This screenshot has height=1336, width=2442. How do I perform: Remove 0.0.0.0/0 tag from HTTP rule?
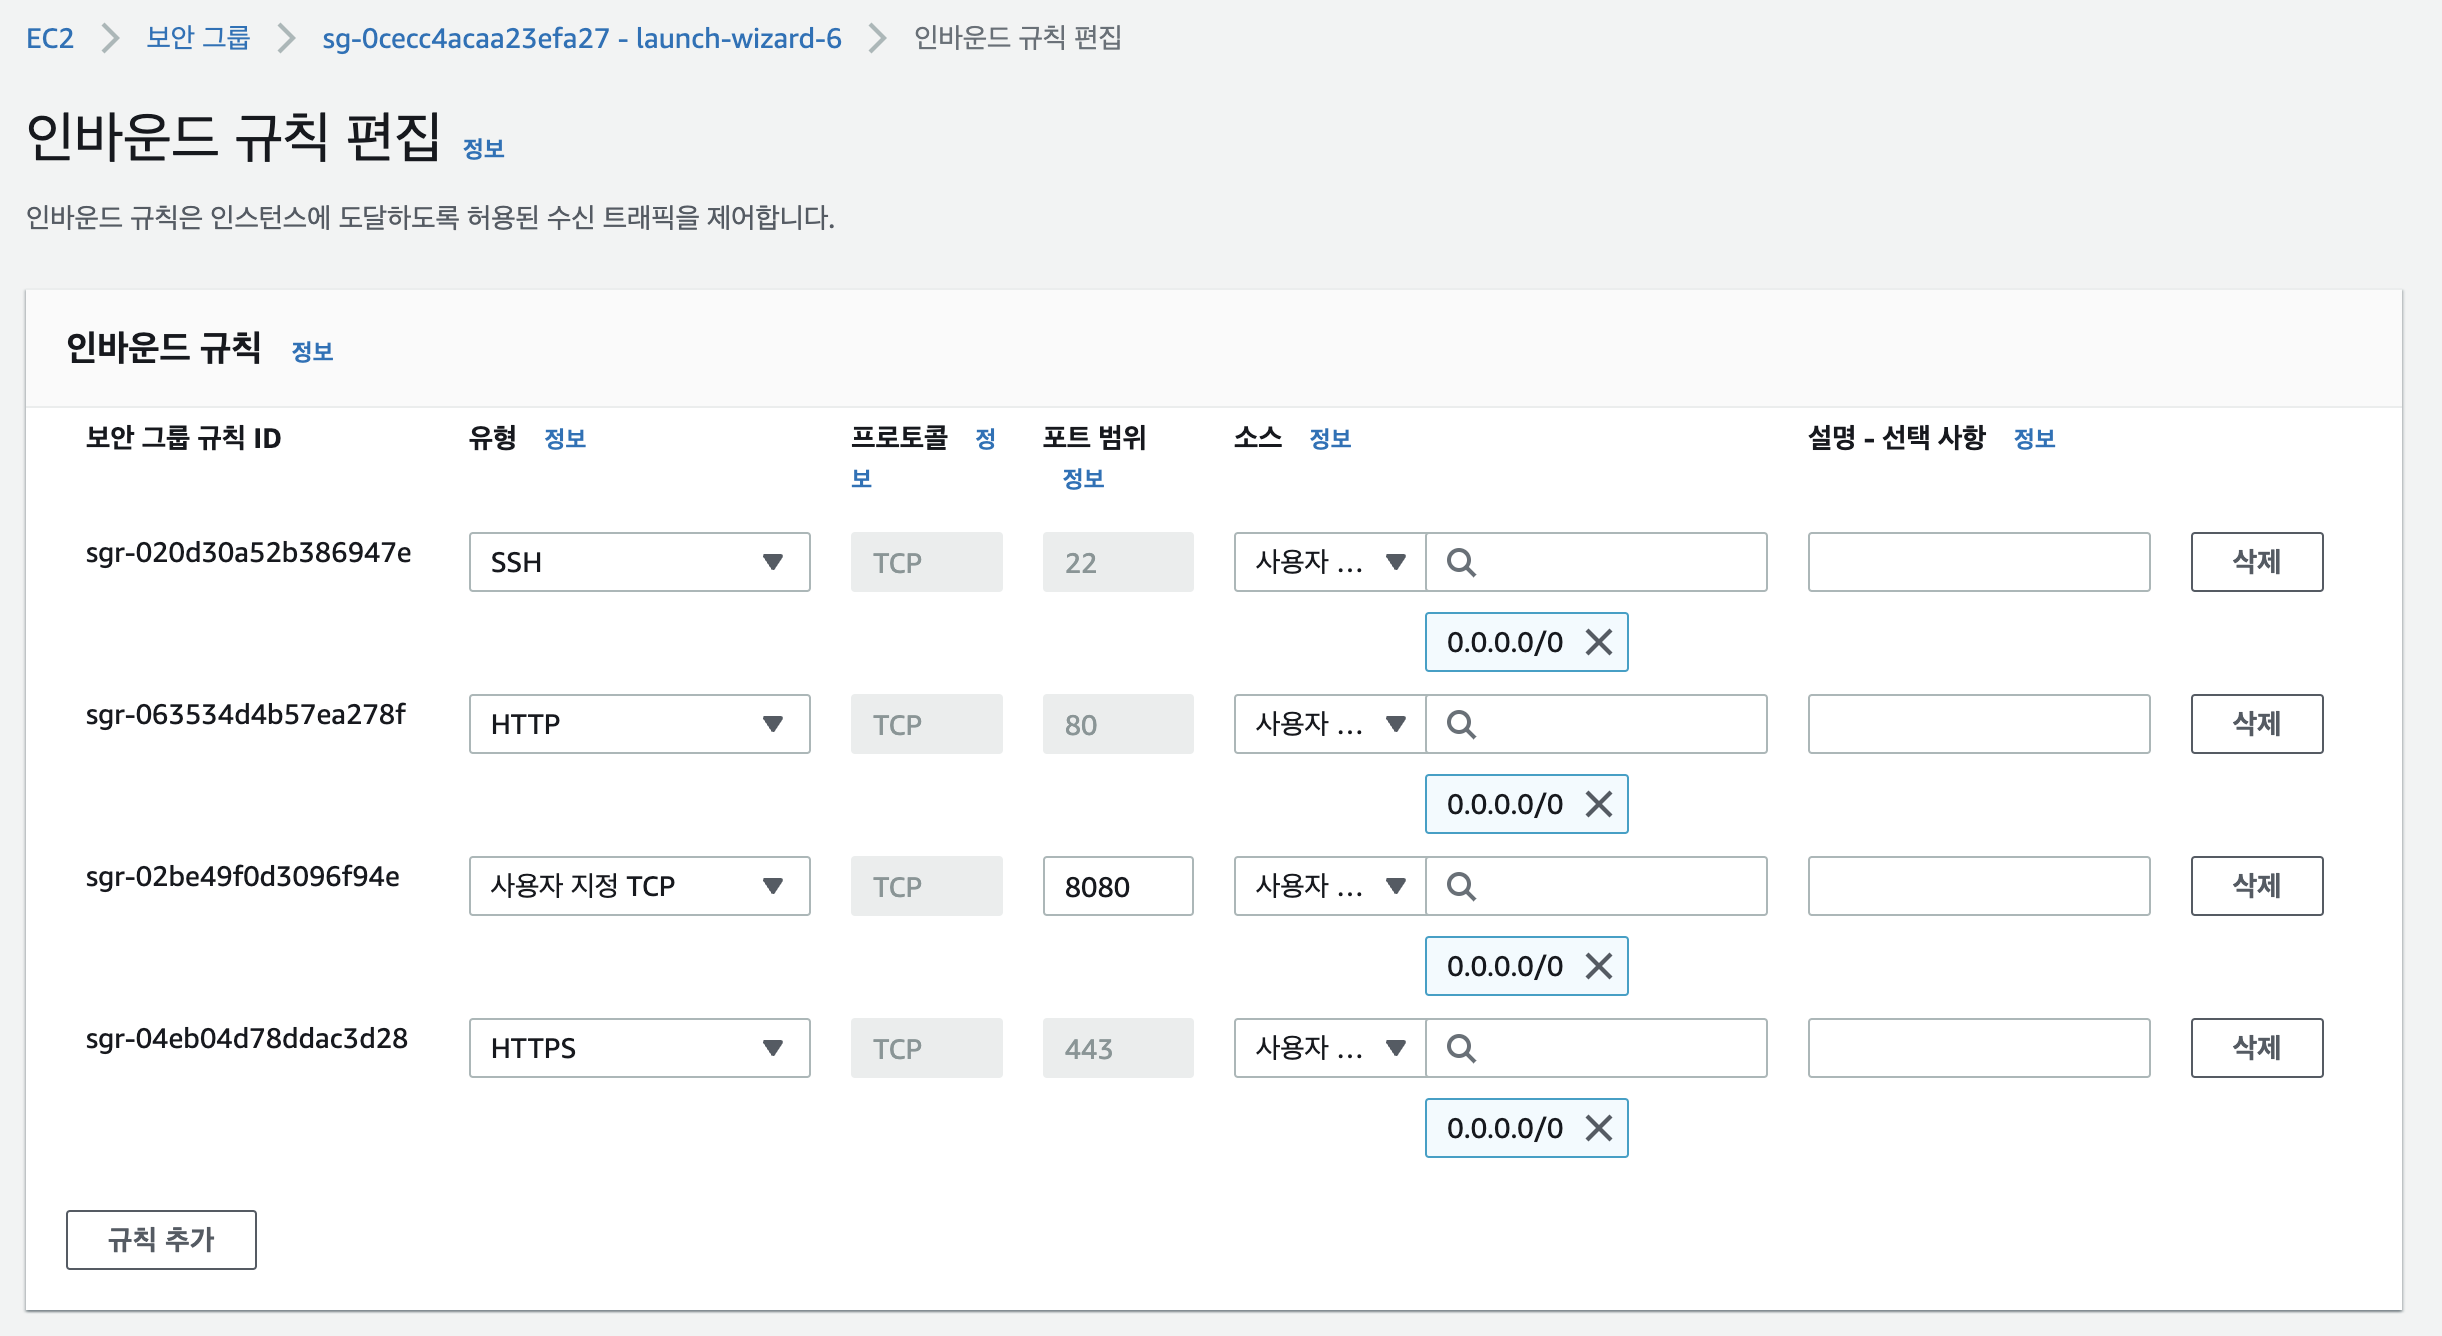(x=1598, y=804)
